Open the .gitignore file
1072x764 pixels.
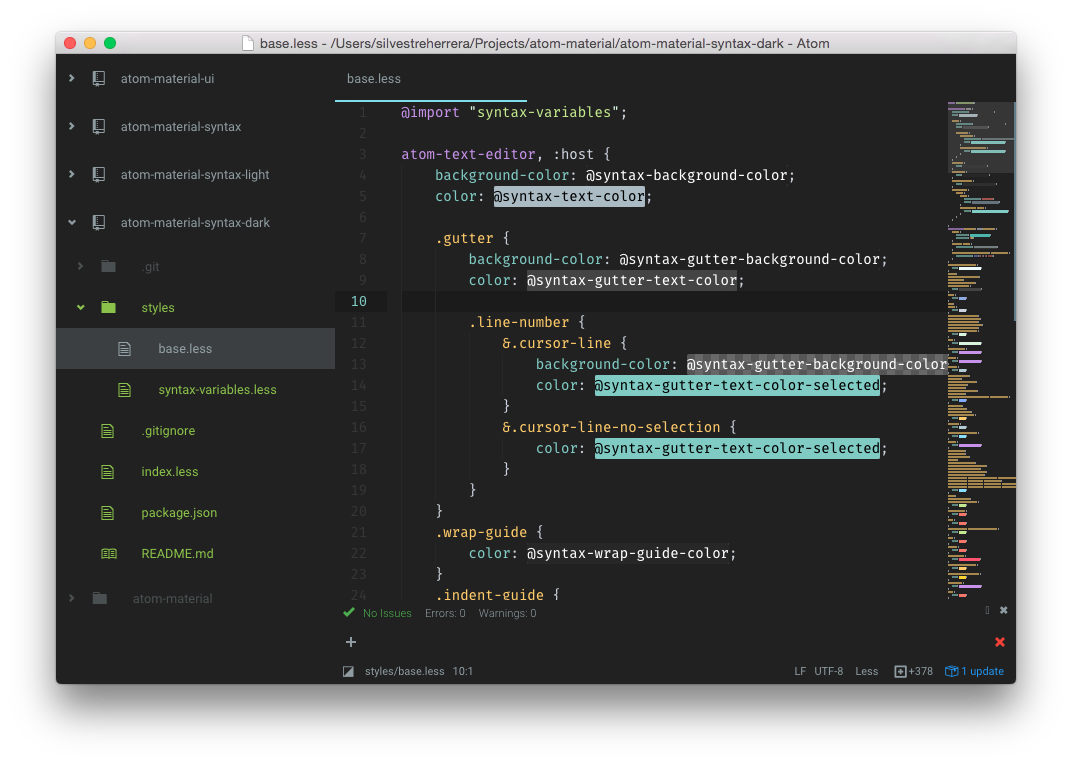[x=168, y=431]
